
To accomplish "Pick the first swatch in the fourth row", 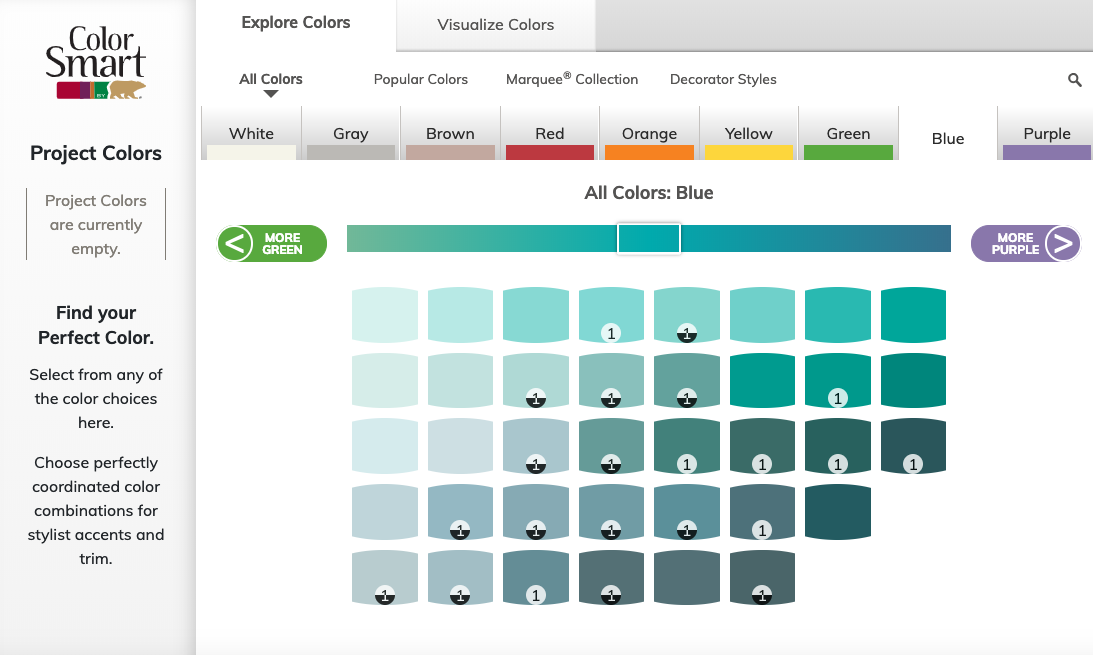I will tap(385, 512).
